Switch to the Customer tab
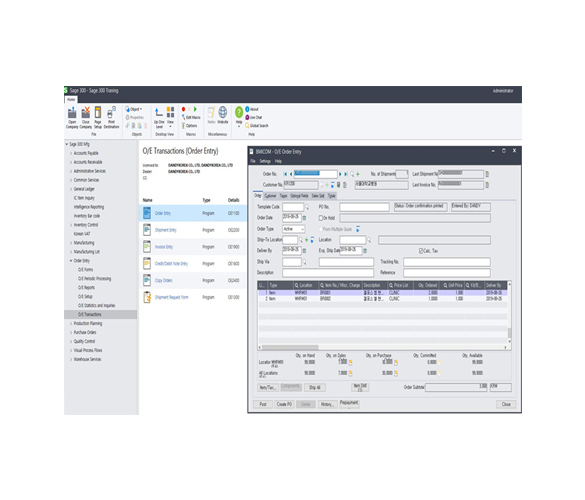This screenshot has height=500, width=585. tap(270, 196)
